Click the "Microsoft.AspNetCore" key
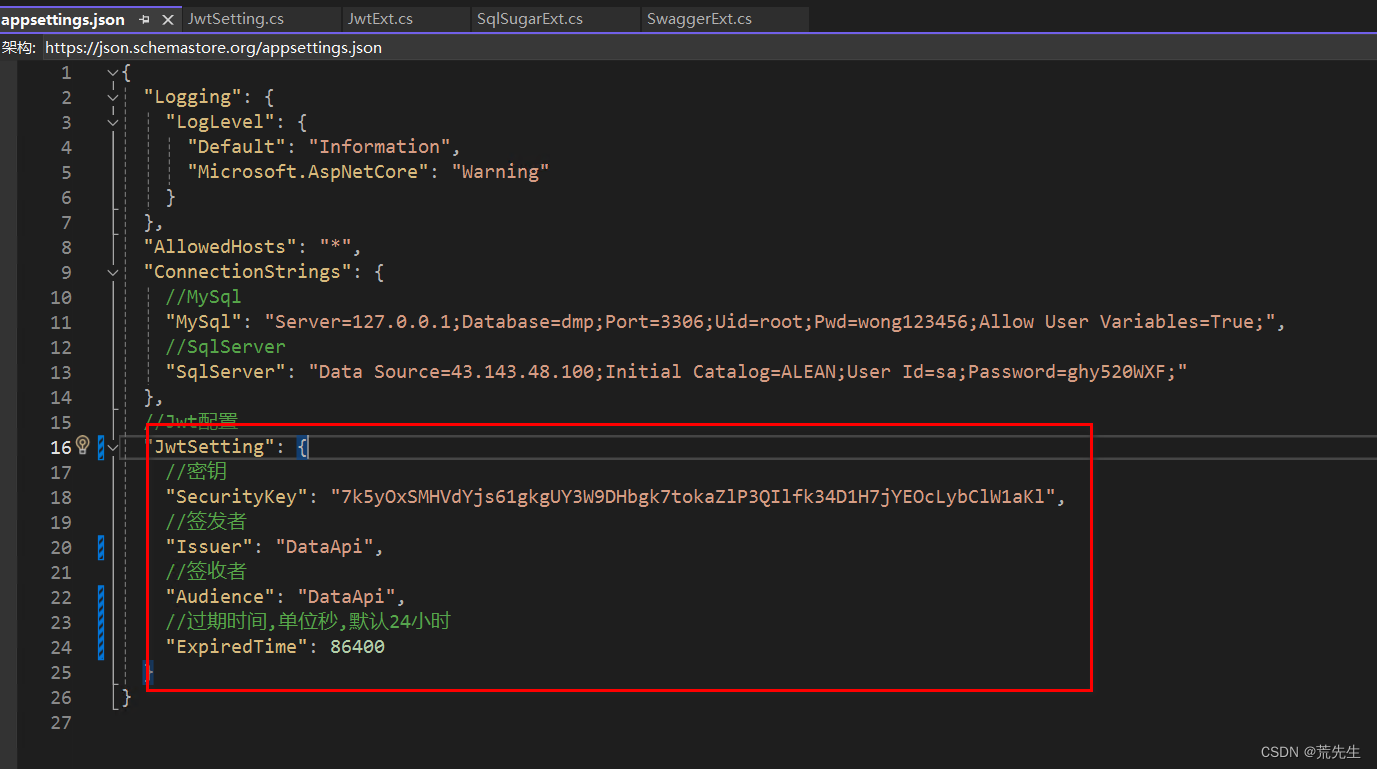The height and width of the screenshot is (769, 1377). tap(307, 172)
